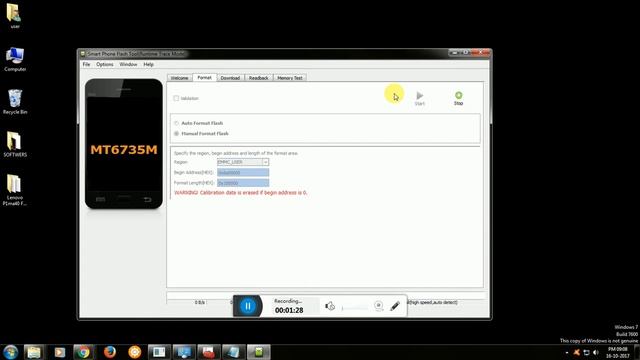
Task: Click the green flash tool taskbar icon
Action: coord(258,352)
